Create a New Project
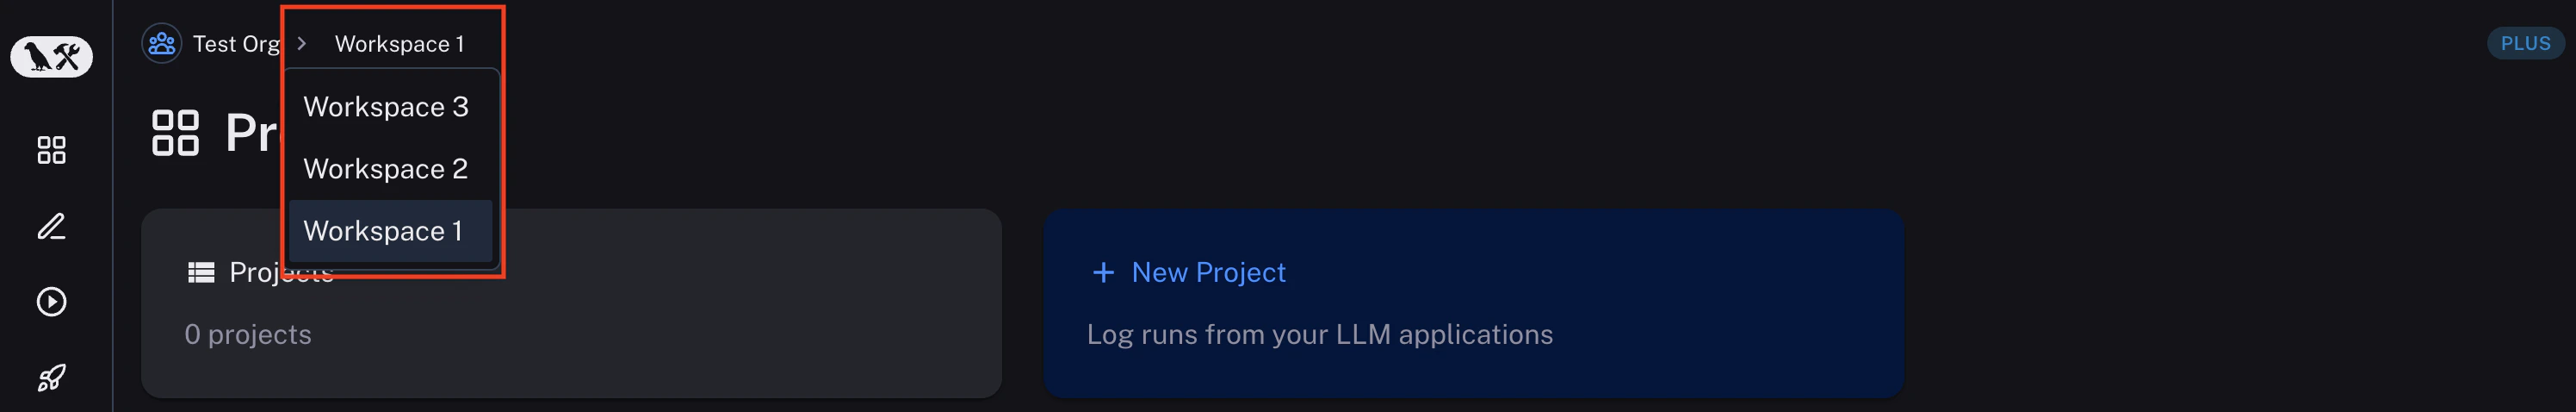The width and height of the screenshot is (2576, 412). (1208, 272)
